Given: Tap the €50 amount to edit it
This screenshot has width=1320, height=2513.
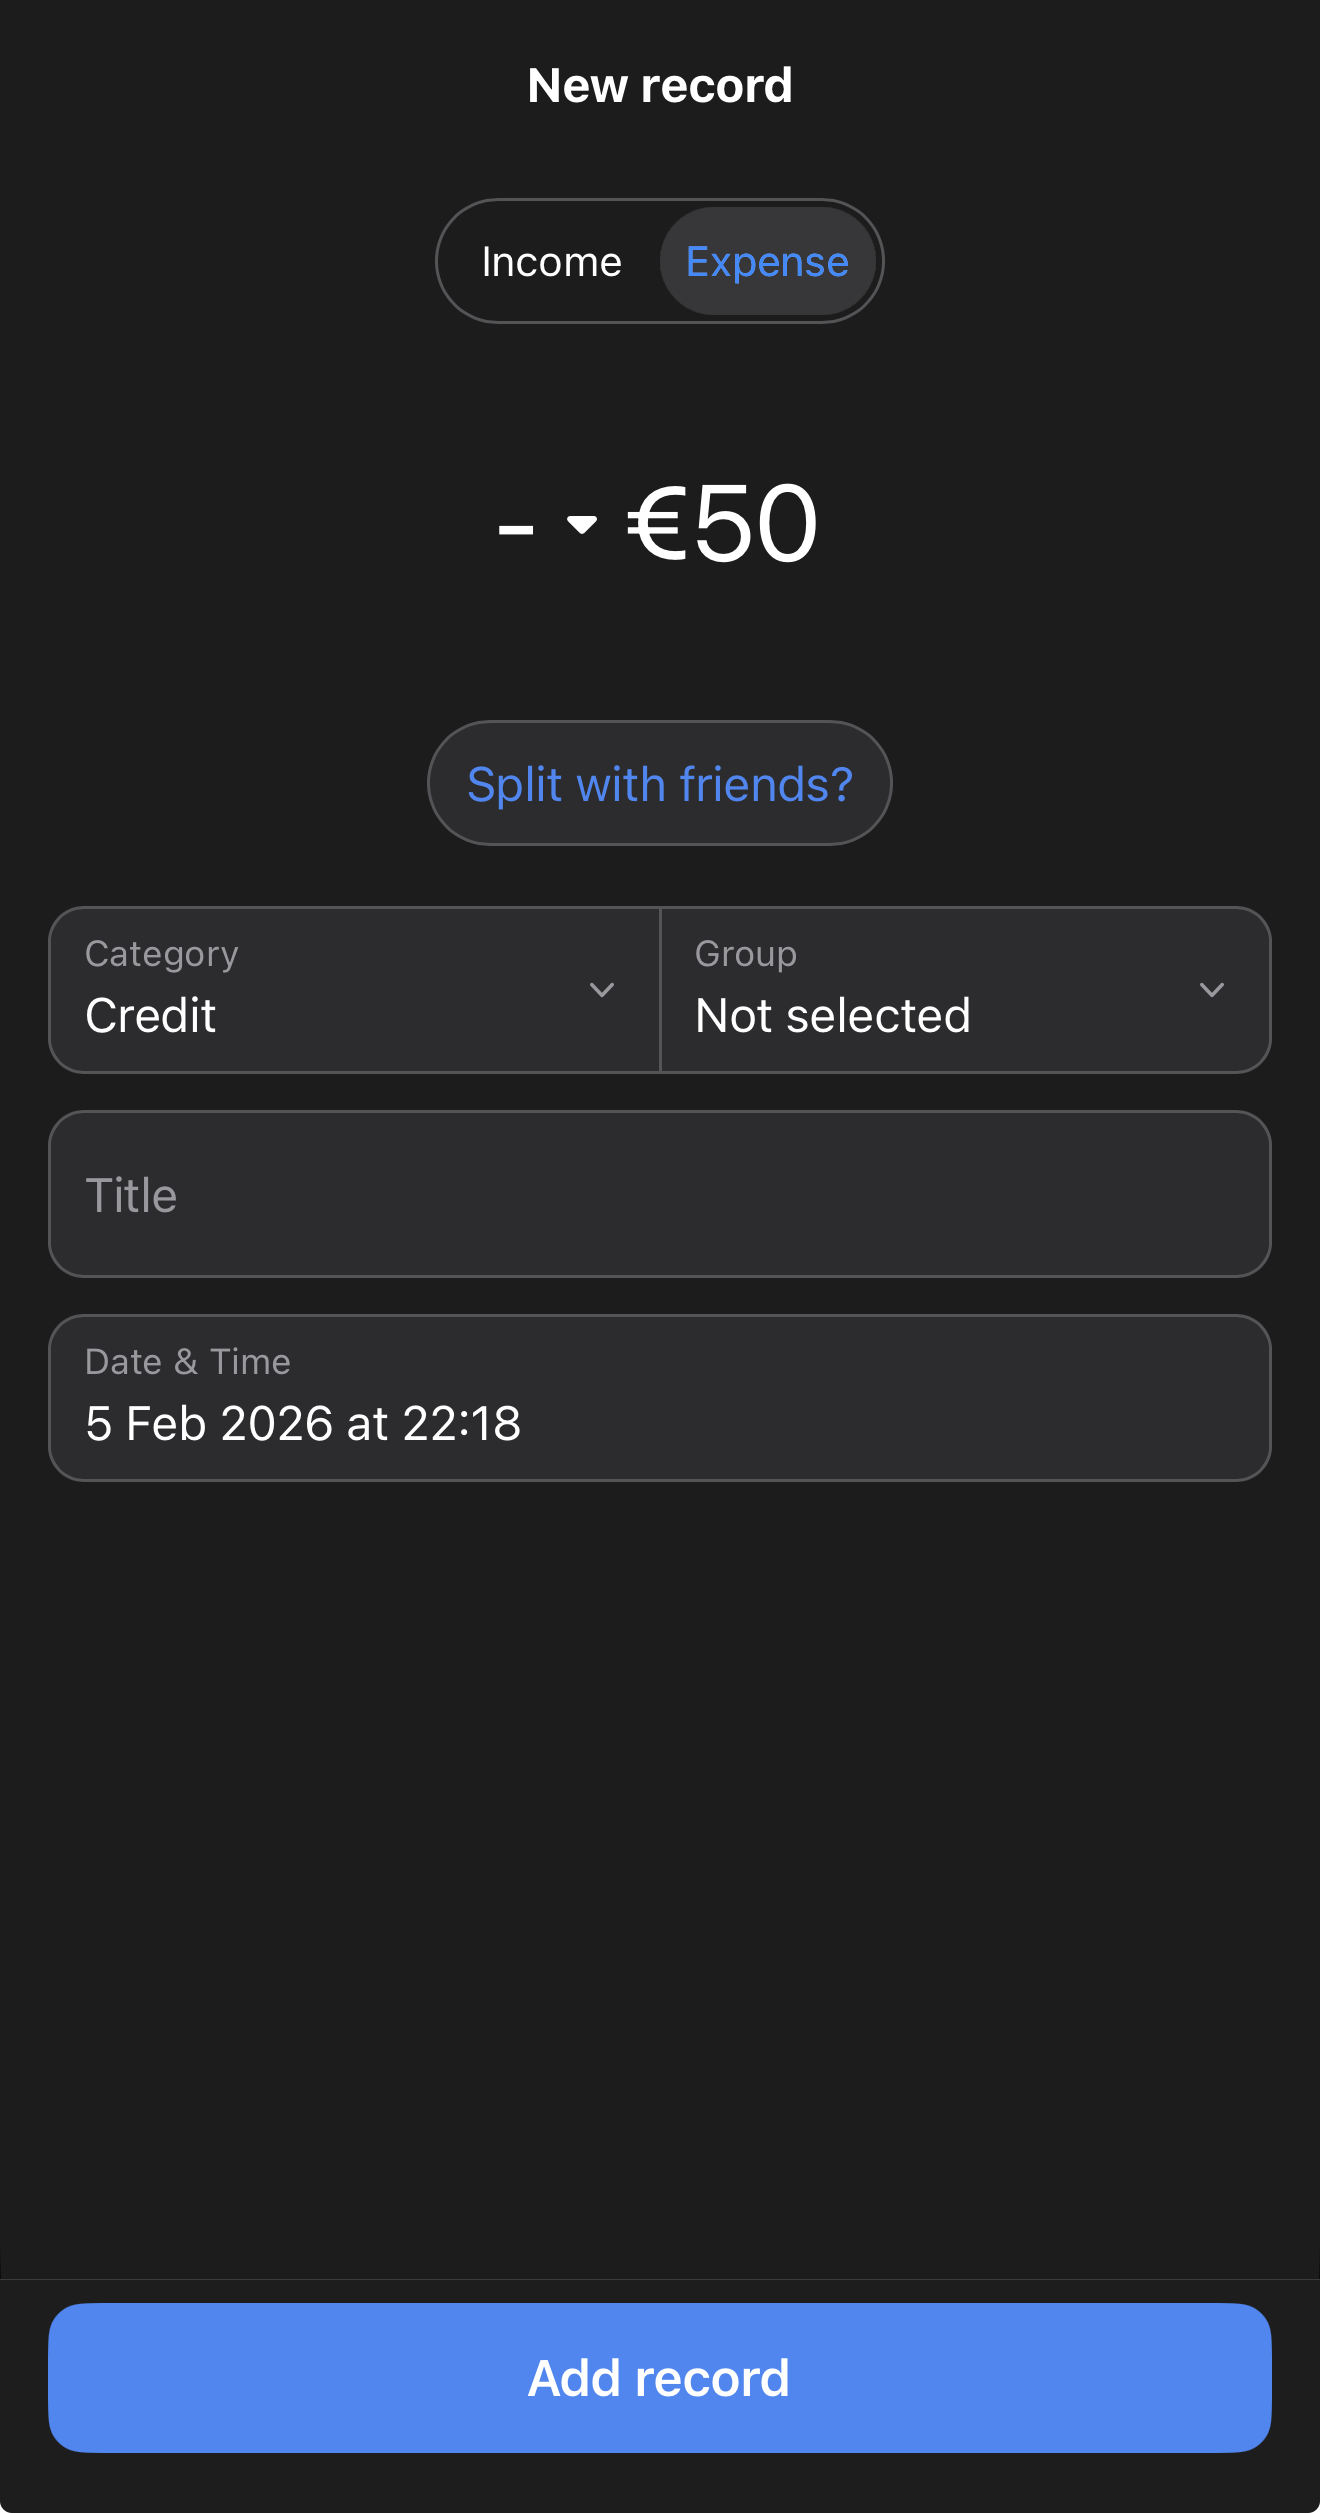Looking at the screenshot, I should tap(718, 521).
